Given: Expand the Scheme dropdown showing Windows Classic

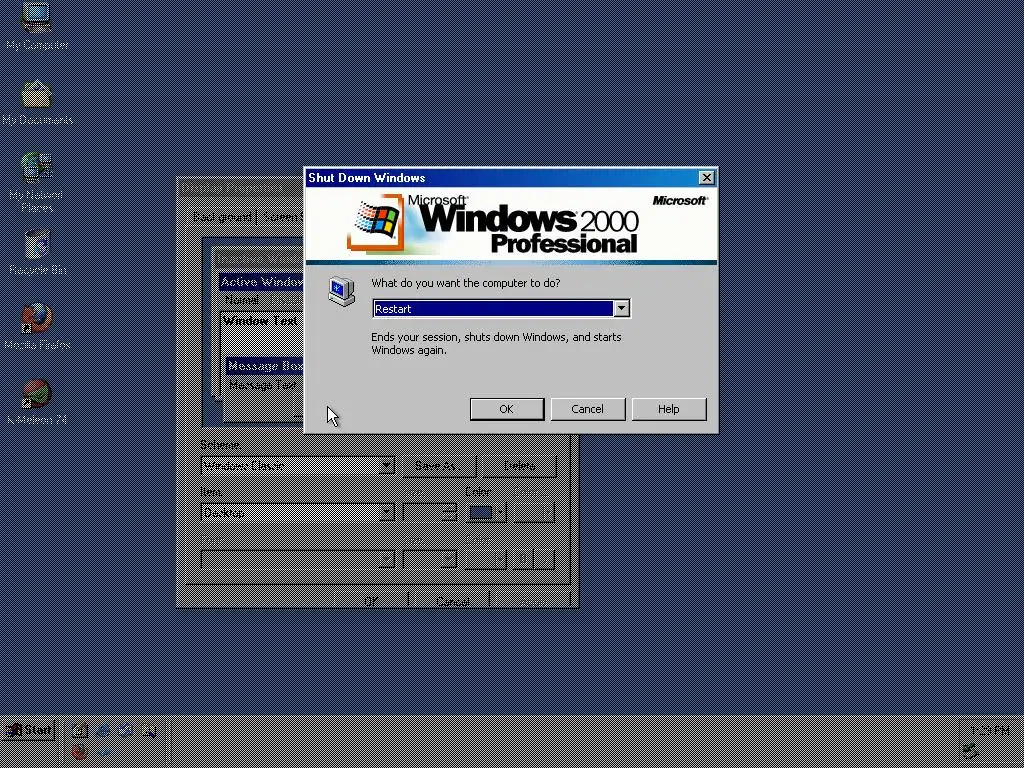Looking at the screenshot, I should [386, 466].
